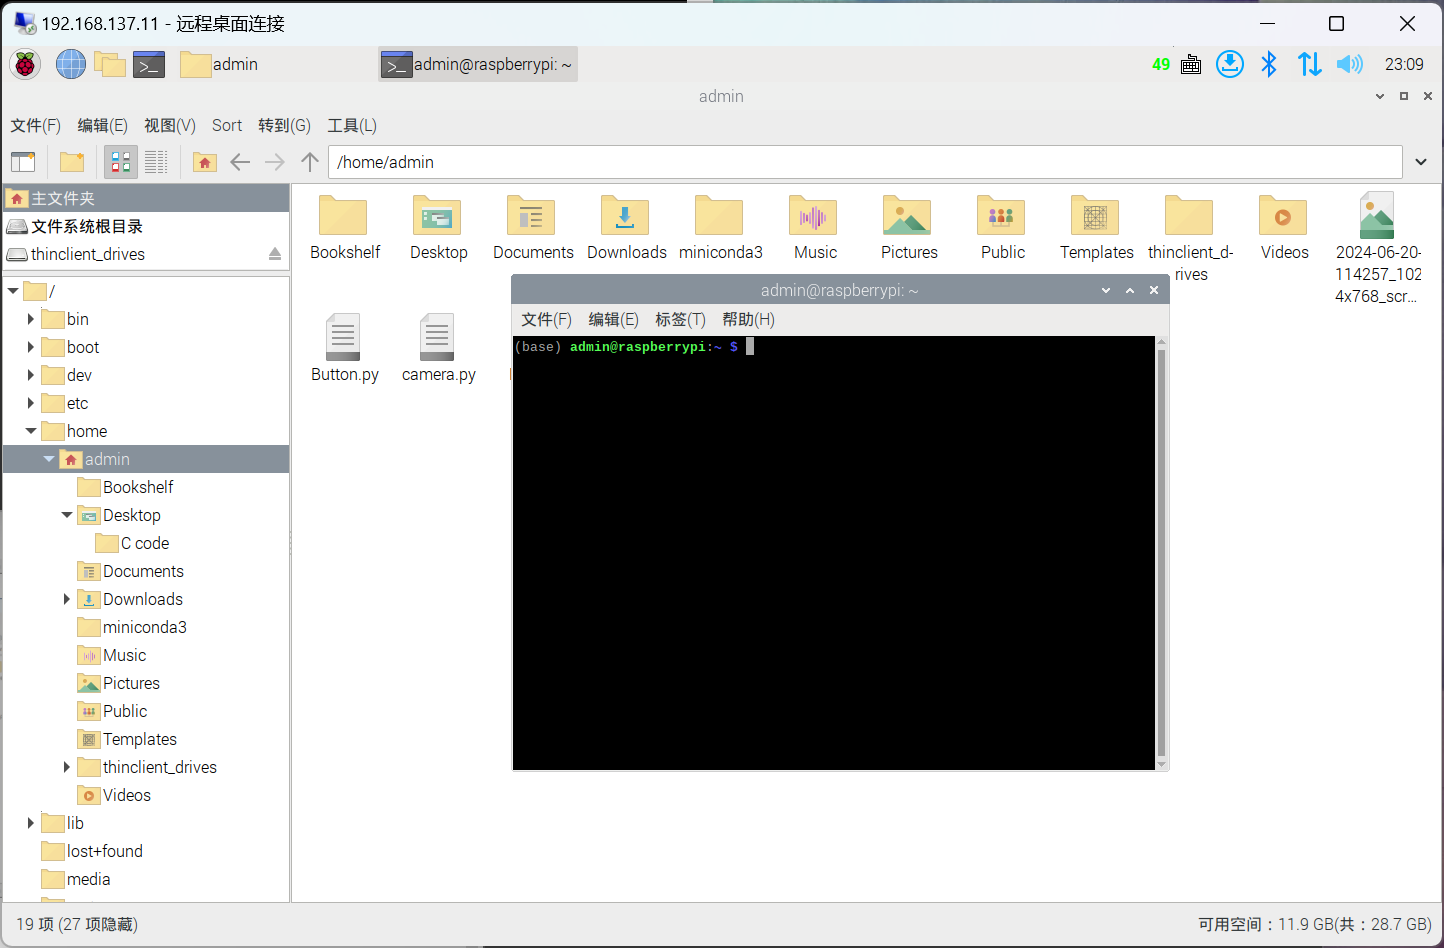Open the volume control tray icon
This screenshot has height=948, width=1444.
point(1349,64)
